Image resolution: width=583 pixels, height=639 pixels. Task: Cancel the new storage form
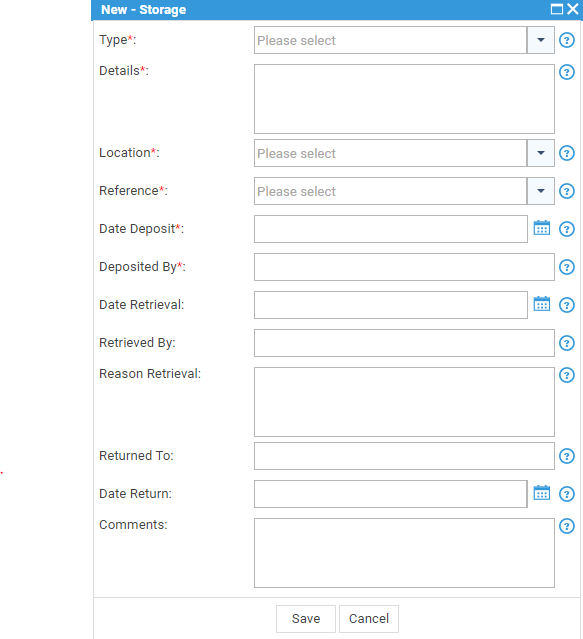pyautogui.click(x=369, y=619)
